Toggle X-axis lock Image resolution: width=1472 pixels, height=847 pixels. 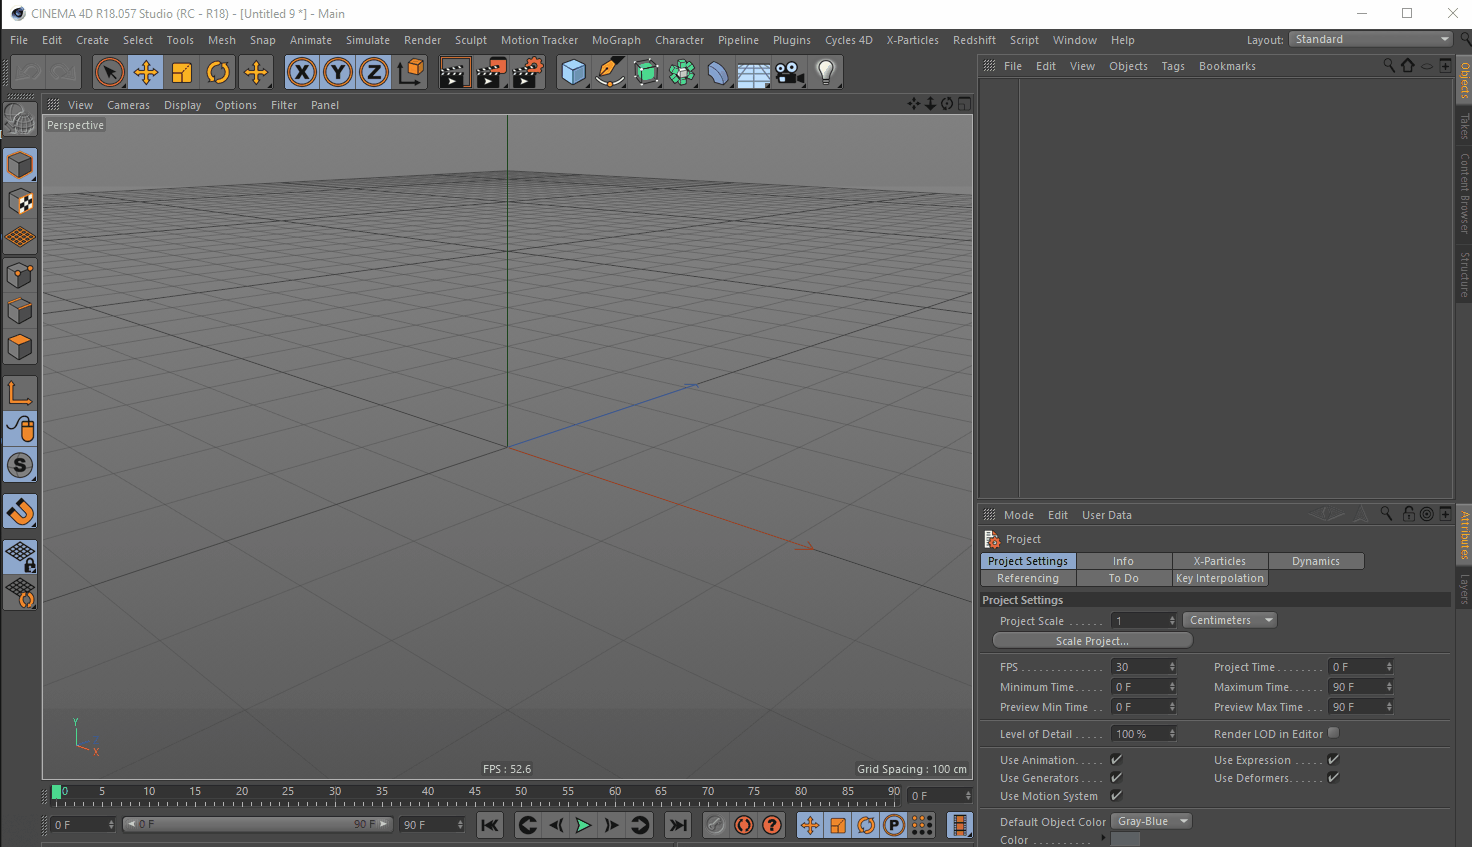[x=302, y=72]
